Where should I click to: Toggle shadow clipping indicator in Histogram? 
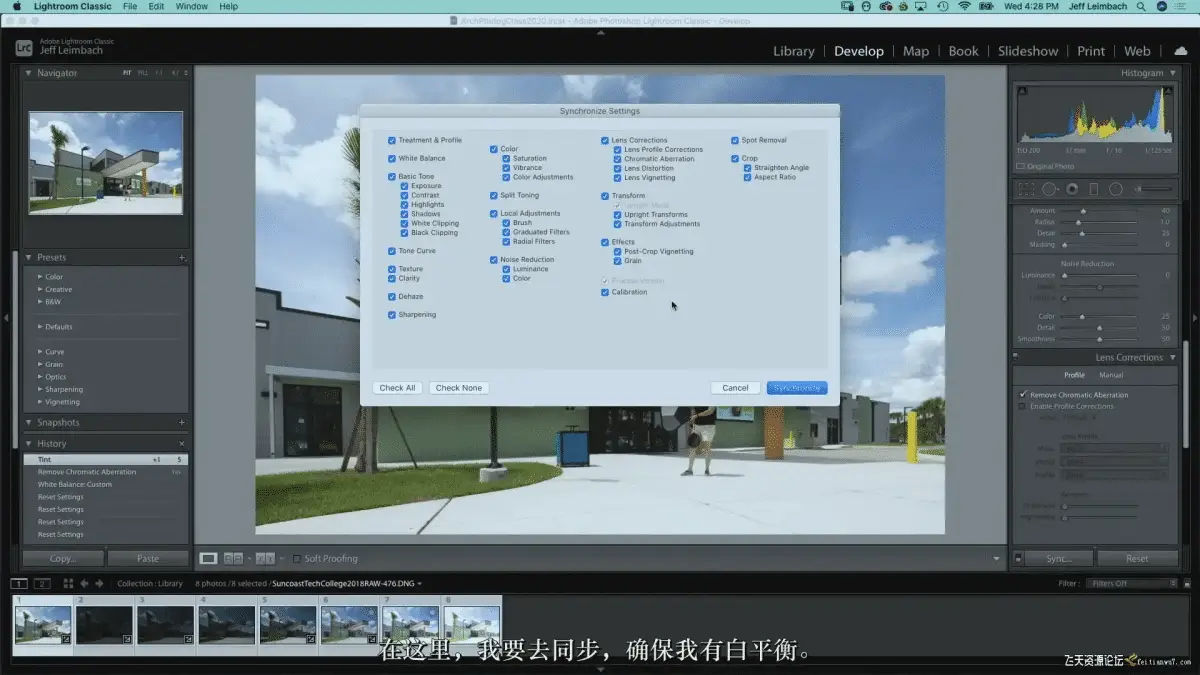click(x=1022, y=91)
